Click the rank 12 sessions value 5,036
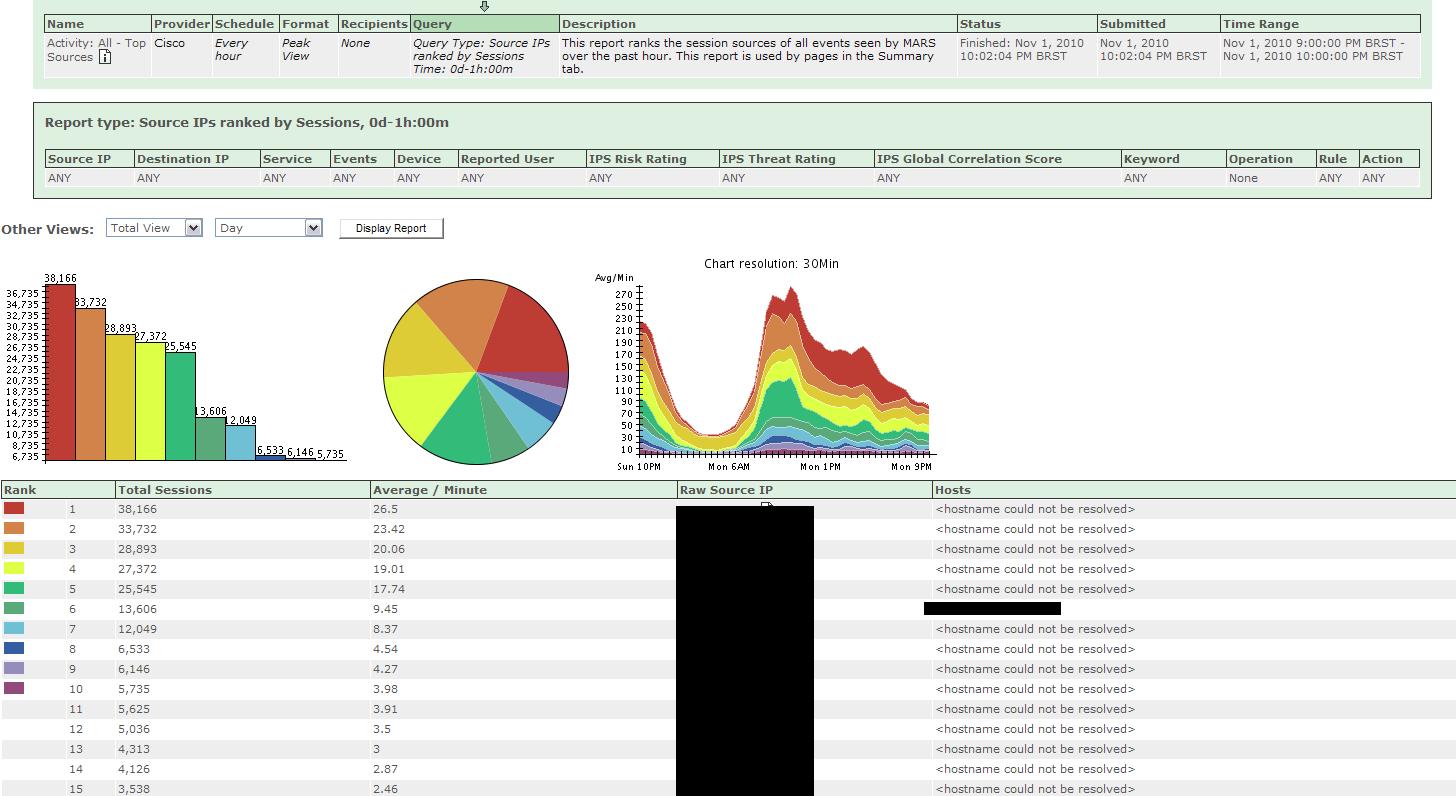Image resolution: width=1456 pixels, height=796 pixels. click(x=134, y=729)
